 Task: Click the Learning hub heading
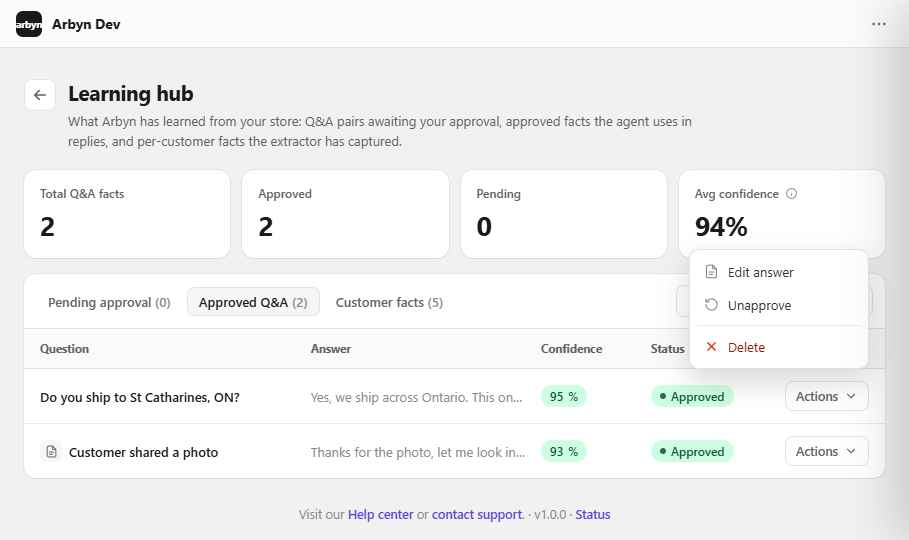click(x=131, y=94)
